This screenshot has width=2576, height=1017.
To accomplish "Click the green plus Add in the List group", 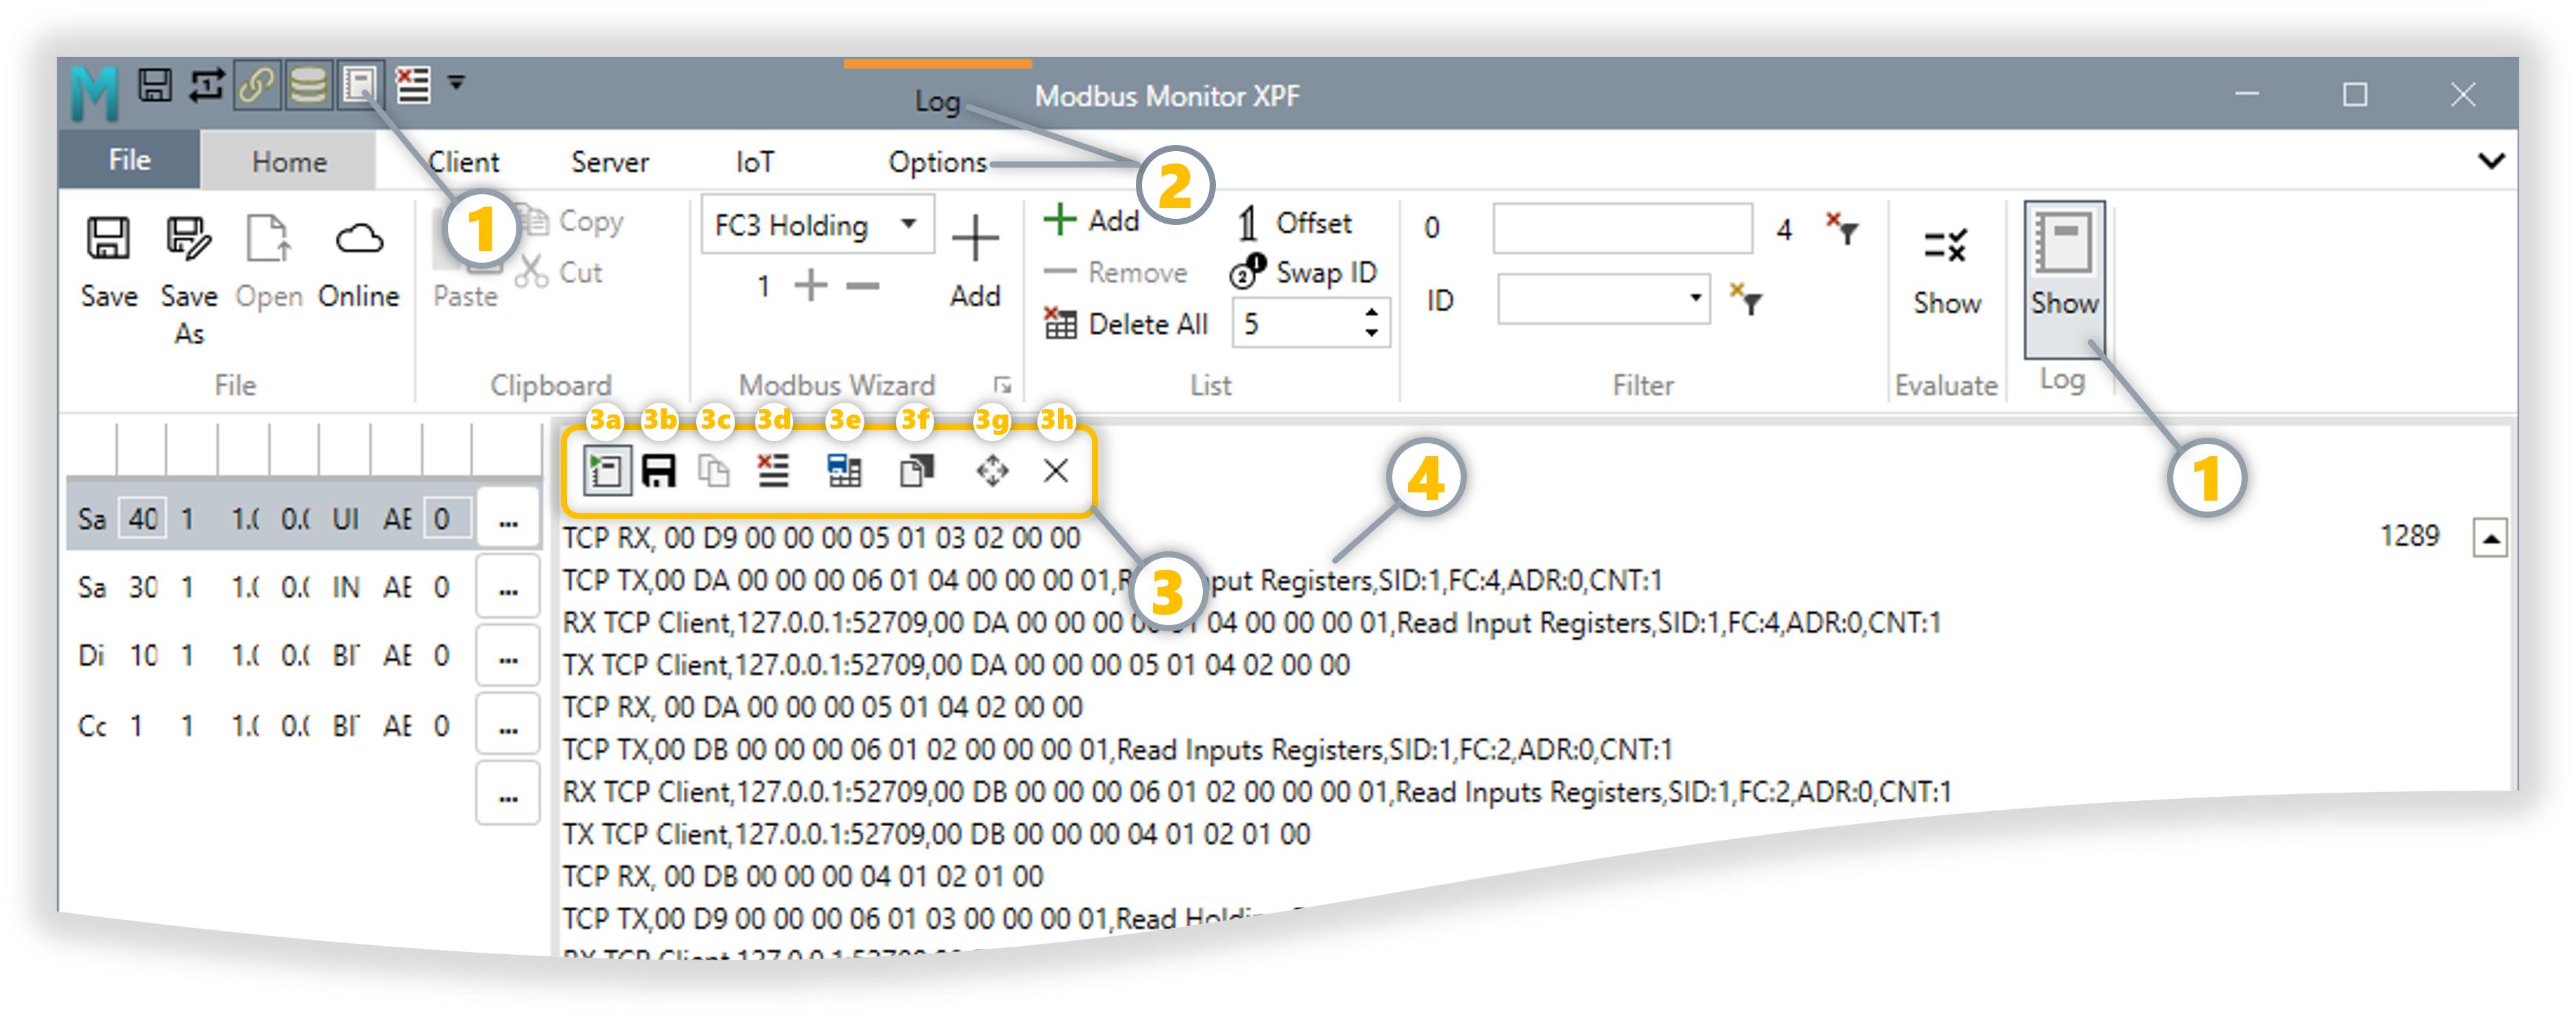I will [x=1091, y=220].
